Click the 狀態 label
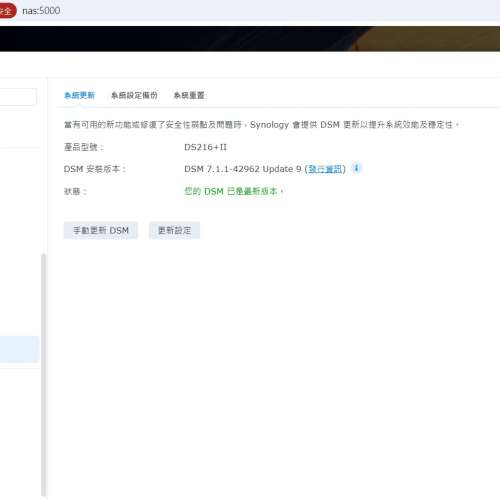Viewport: 500px width, 500px height. [75, 191]
